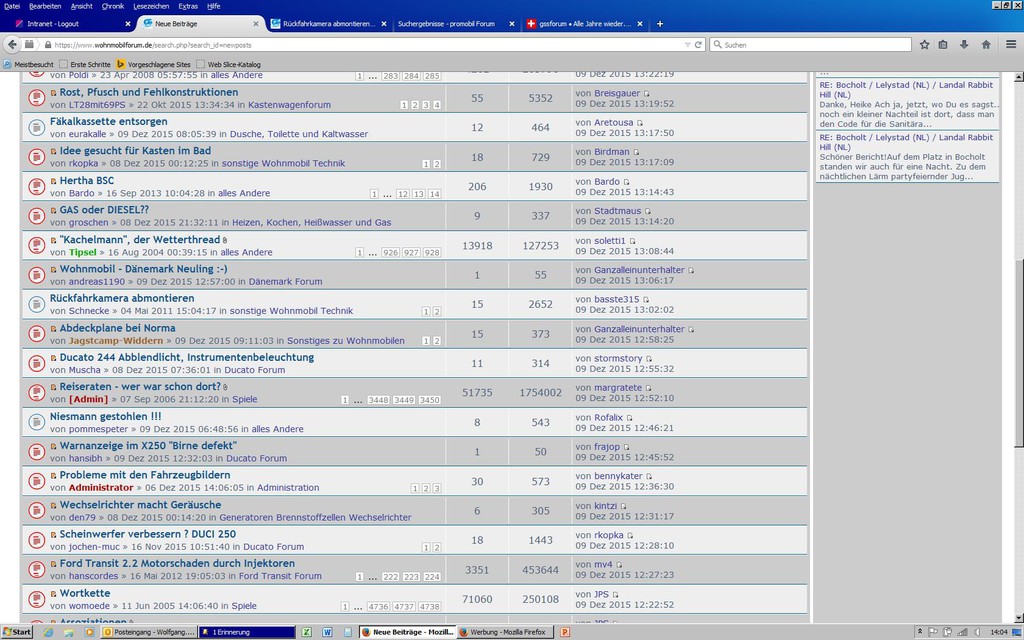Screen dimensions: 1024x640
Task: Open the Dänemark Forum link
Action: [x=285, y=281]
